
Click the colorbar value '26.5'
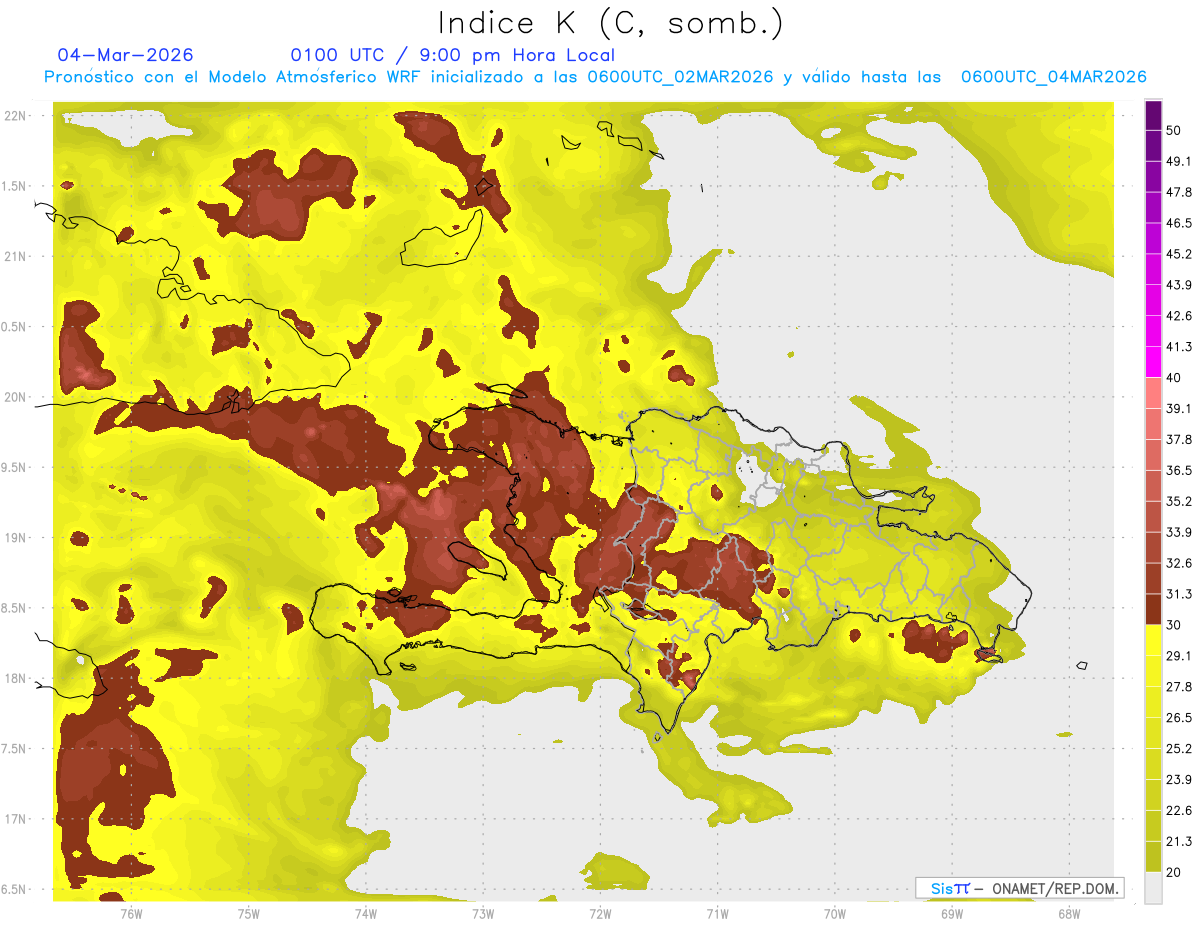coord(1179,717)
